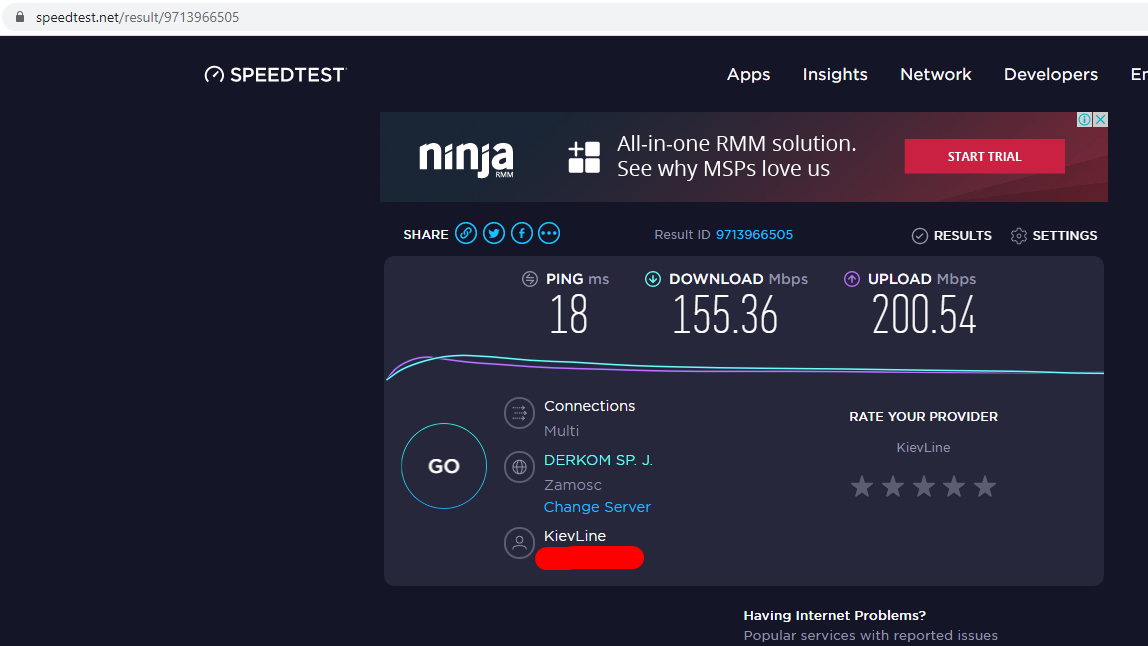
Task: Click the Ninja RMM ad banner logo
Action: coord(466,159)
